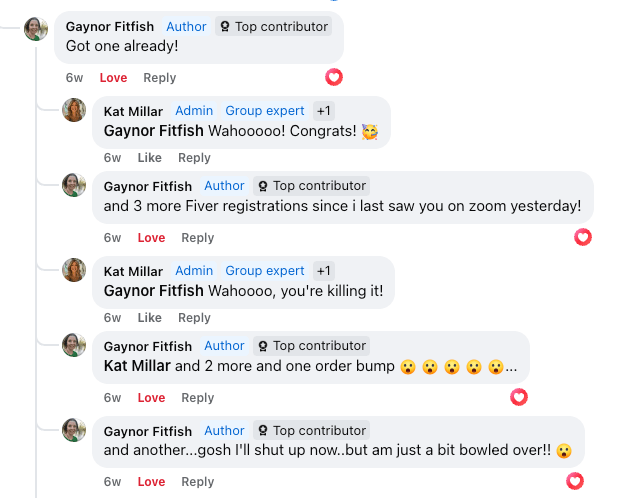Like Kat Millar's "you're killing it!" reply
The image size is (626, 498).
pyautogui.click(x=149, y=318)
